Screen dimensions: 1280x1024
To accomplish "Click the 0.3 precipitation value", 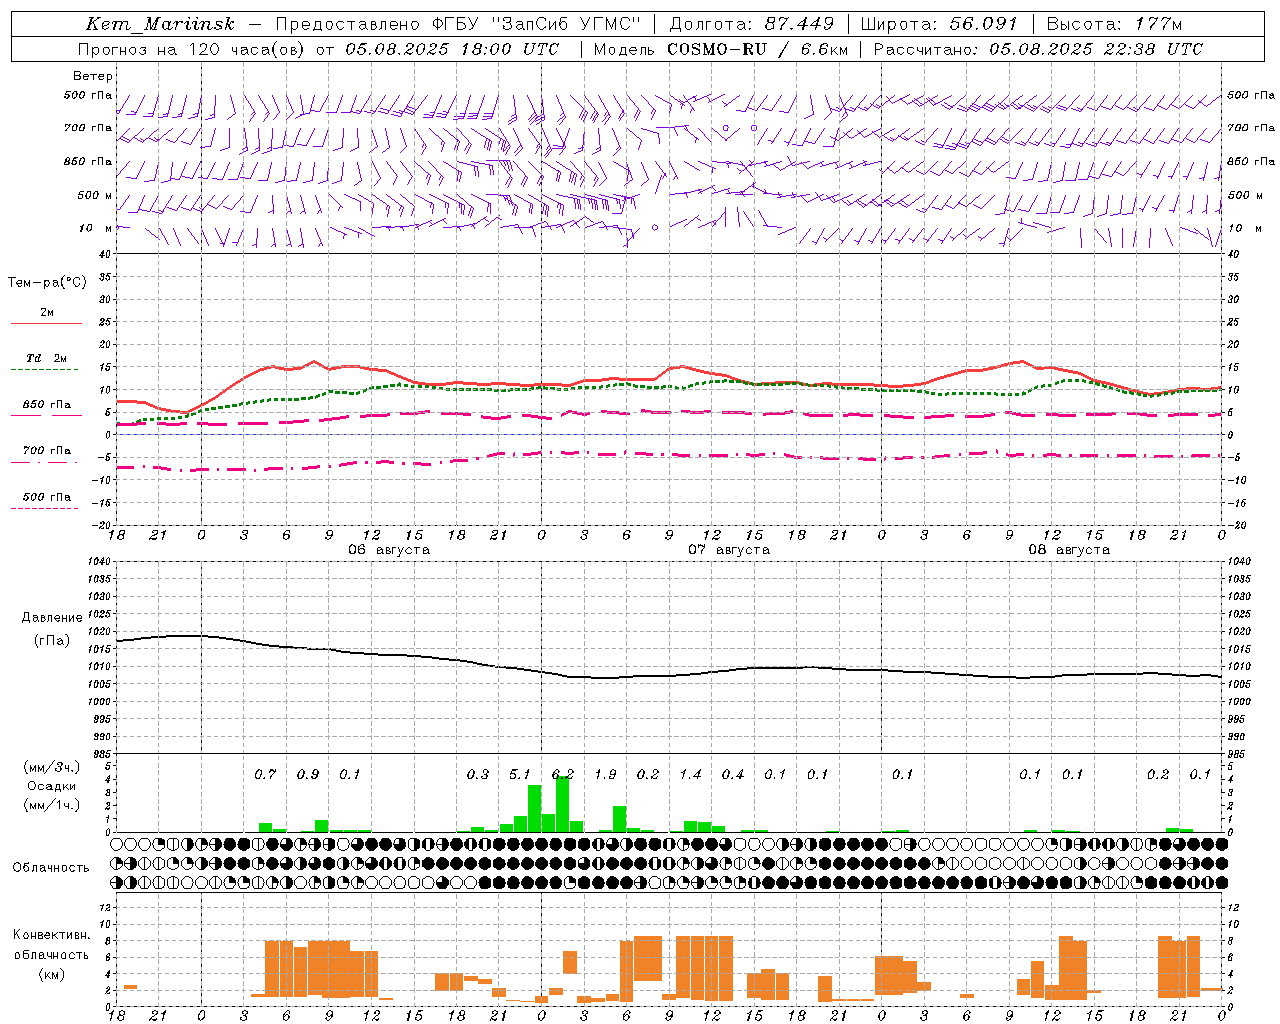I will [478, 774].
